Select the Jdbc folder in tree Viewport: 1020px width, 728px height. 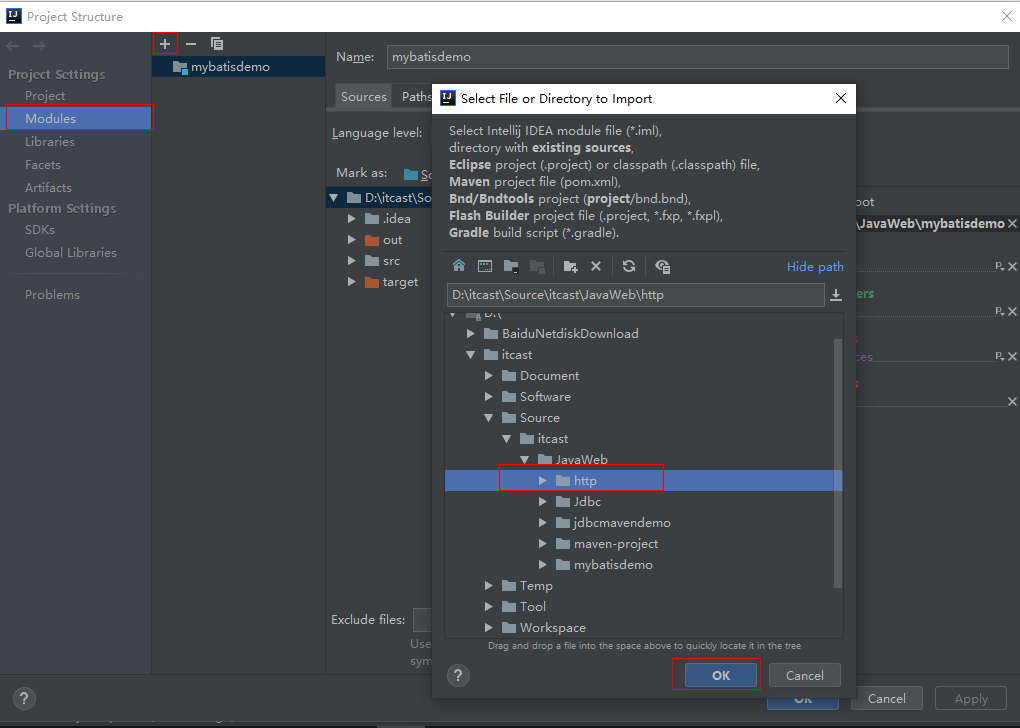click(587, 502)
